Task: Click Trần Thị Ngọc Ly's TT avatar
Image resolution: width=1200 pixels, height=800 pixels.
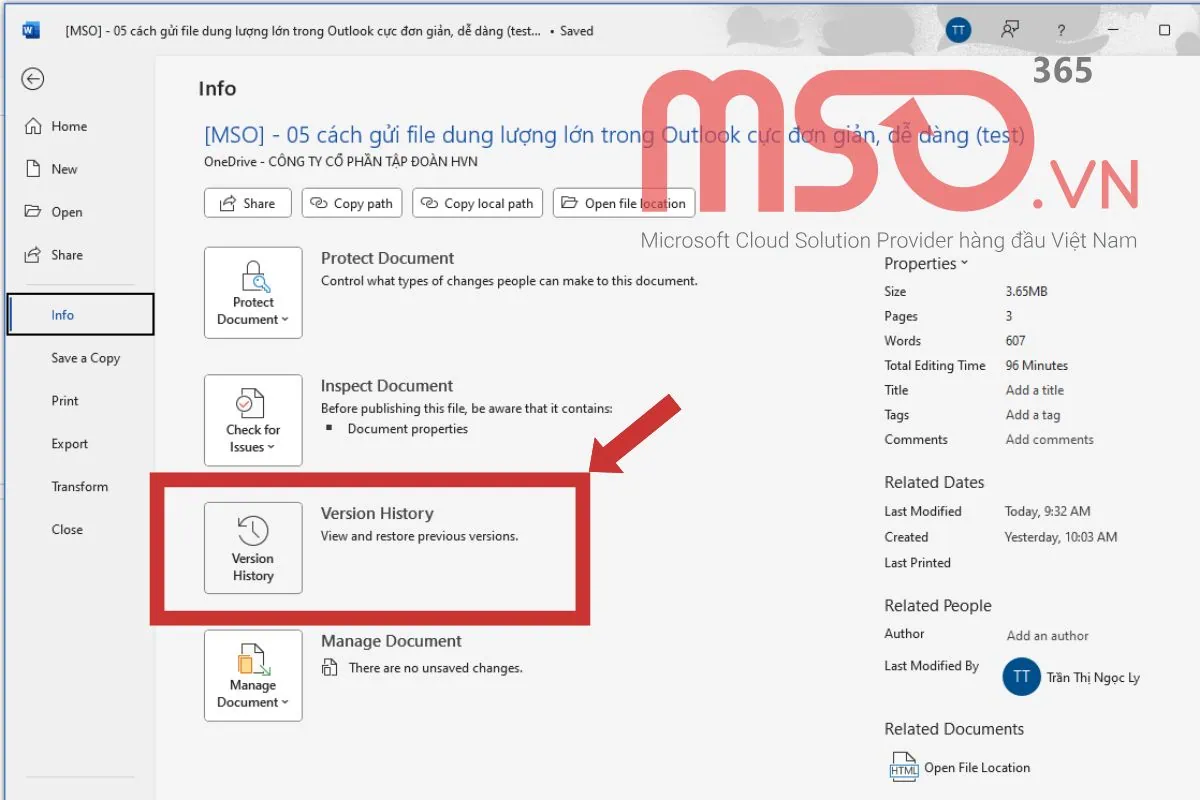Action: (1021, 677)
